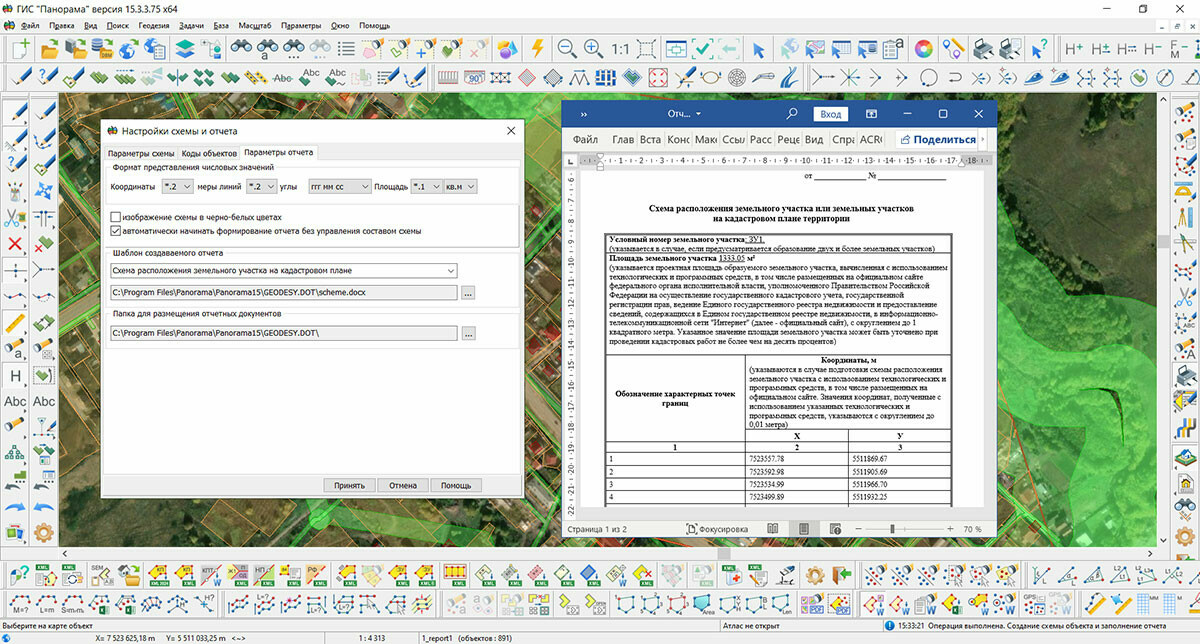This screenshot has height=644, width=1200.
Task: Click the search magnifier in Word title bar
Action: (792, 114)
